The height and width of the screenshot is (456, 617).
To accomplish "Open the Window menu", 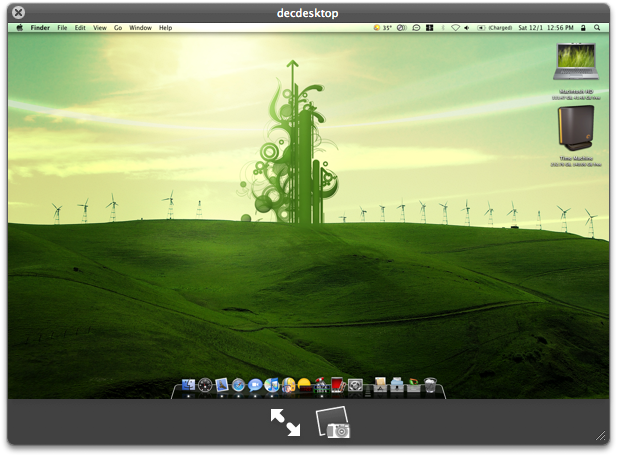I will 140,28.
